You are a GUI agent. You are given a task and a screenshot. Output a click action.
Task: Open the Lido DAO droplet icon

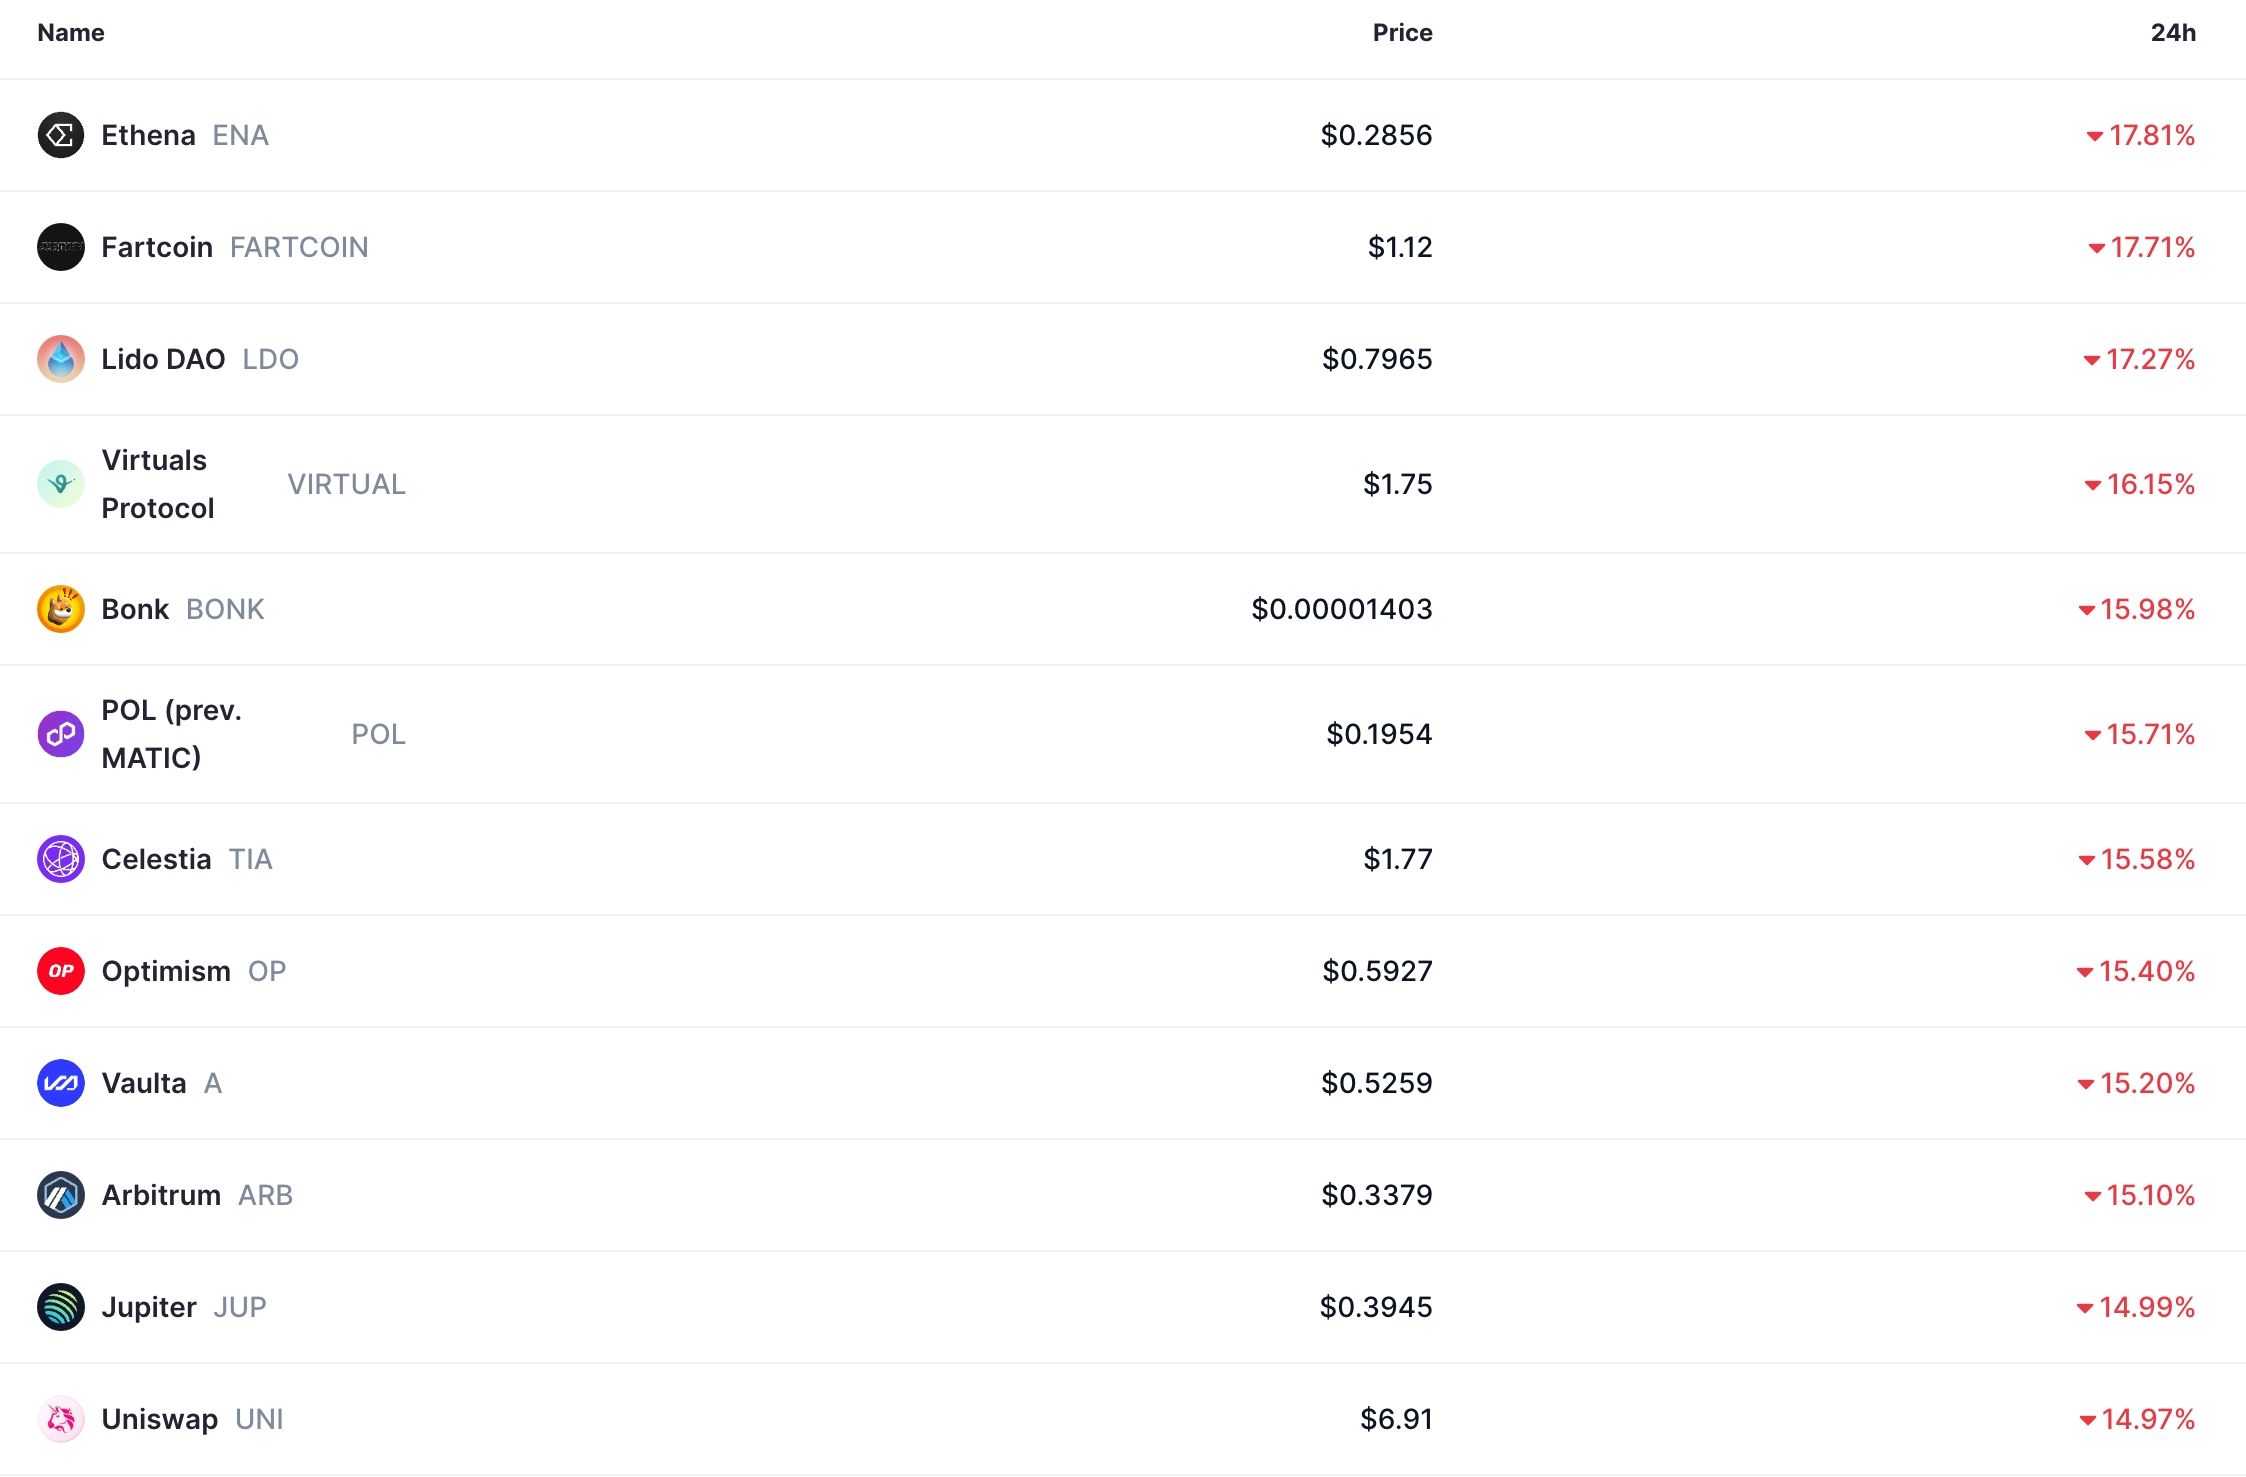61,359
